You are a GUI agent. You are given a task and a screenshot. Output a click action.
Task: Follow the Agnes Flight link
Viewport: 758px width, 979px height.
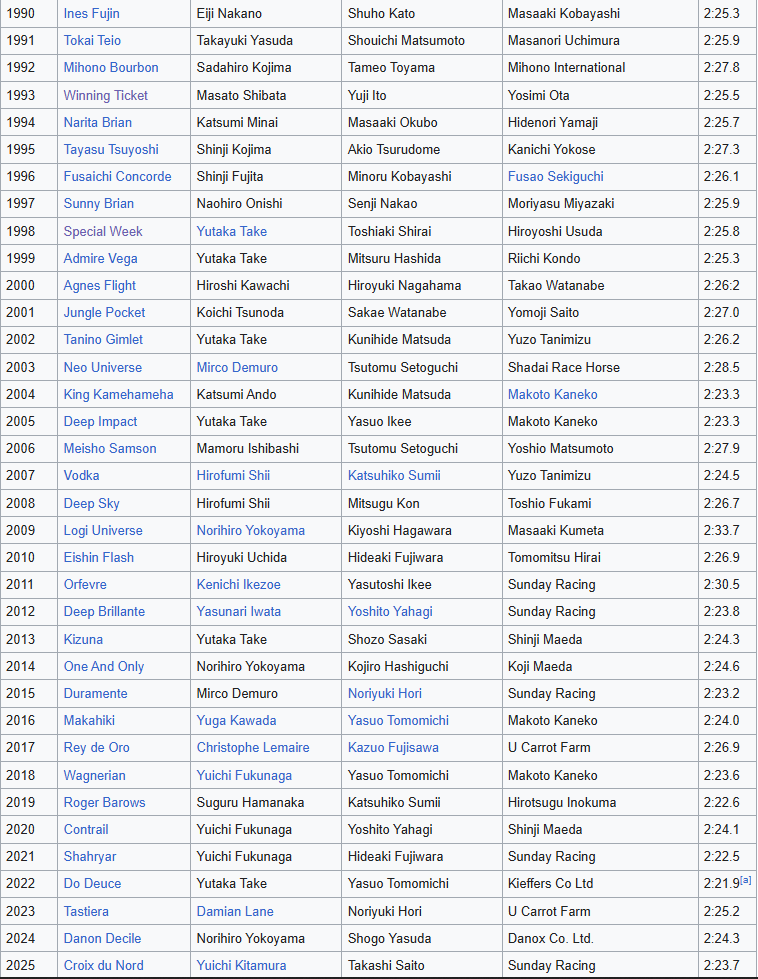click(99, 285)
